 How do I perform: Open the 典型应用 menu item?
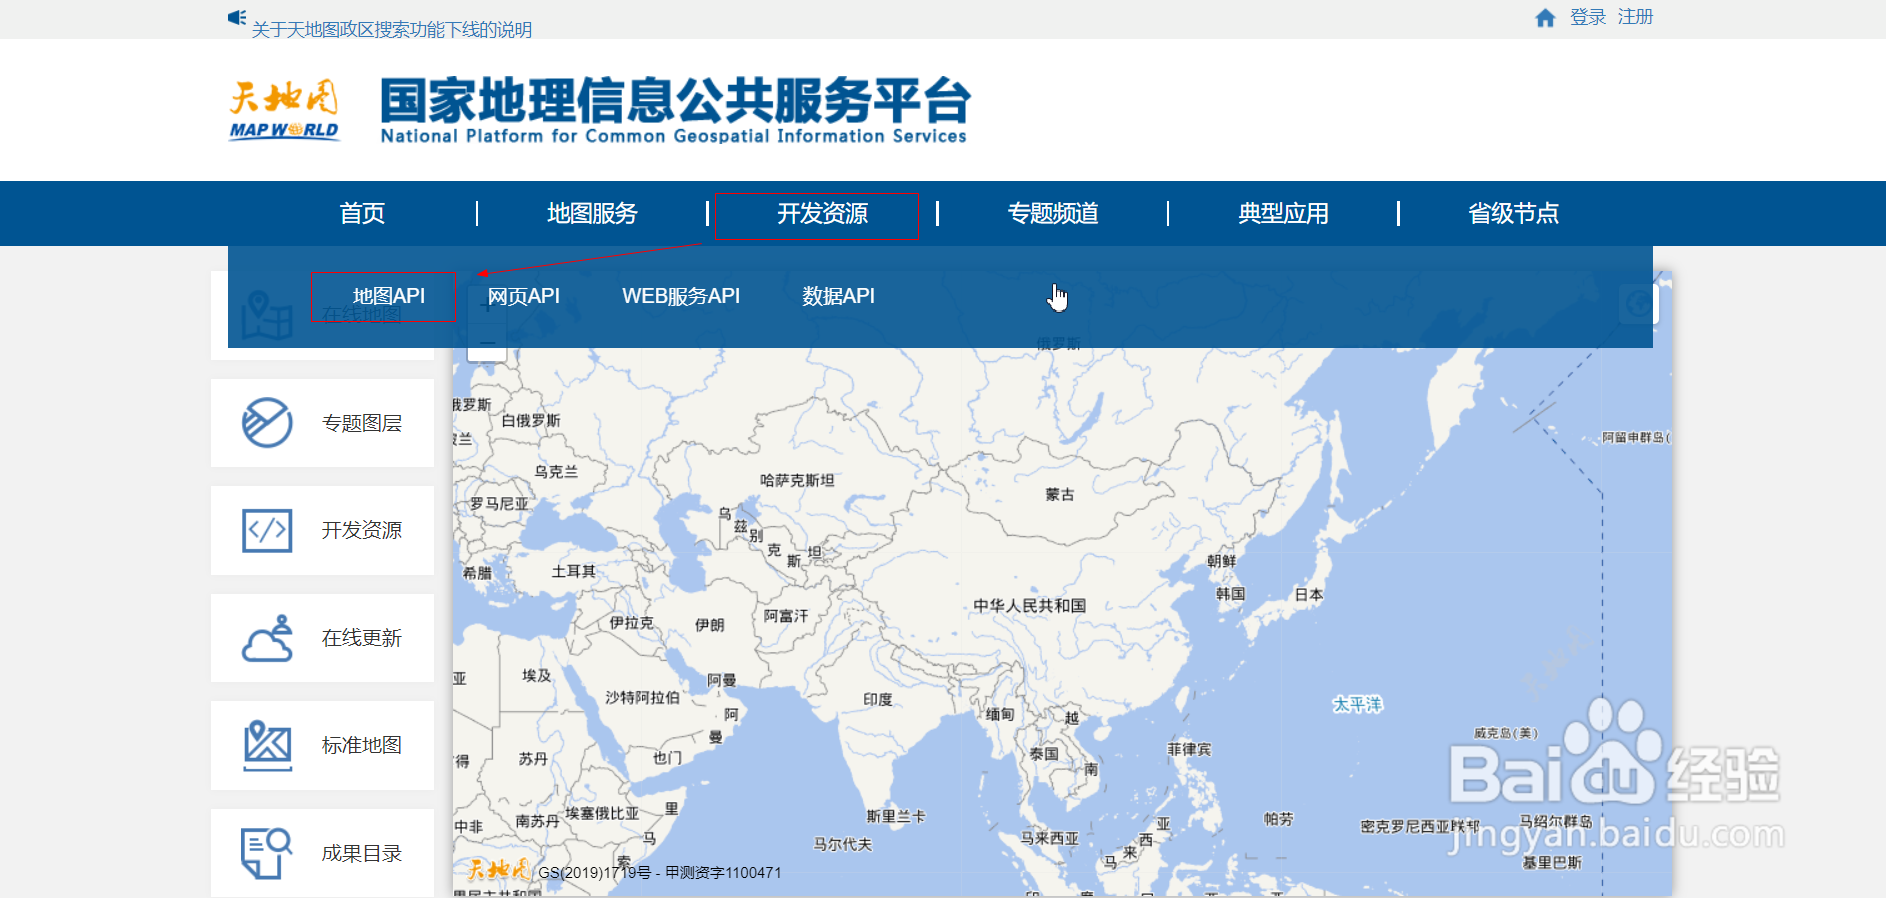tap(1283, 213)
